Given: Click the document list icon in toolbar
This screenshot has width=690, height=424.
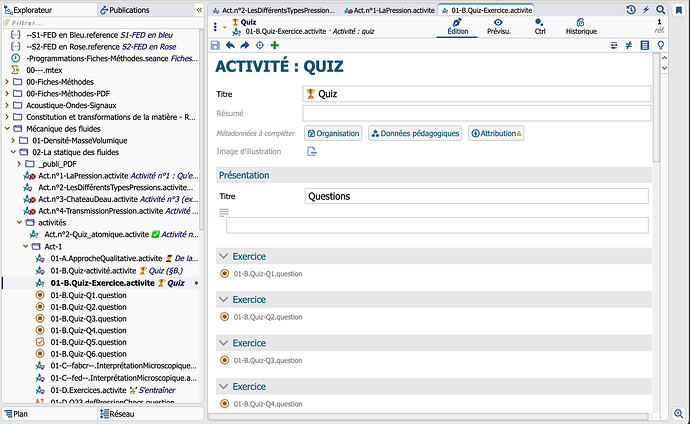Looking at the screenshot, I should pyautogui.click(x=645, y=45).
